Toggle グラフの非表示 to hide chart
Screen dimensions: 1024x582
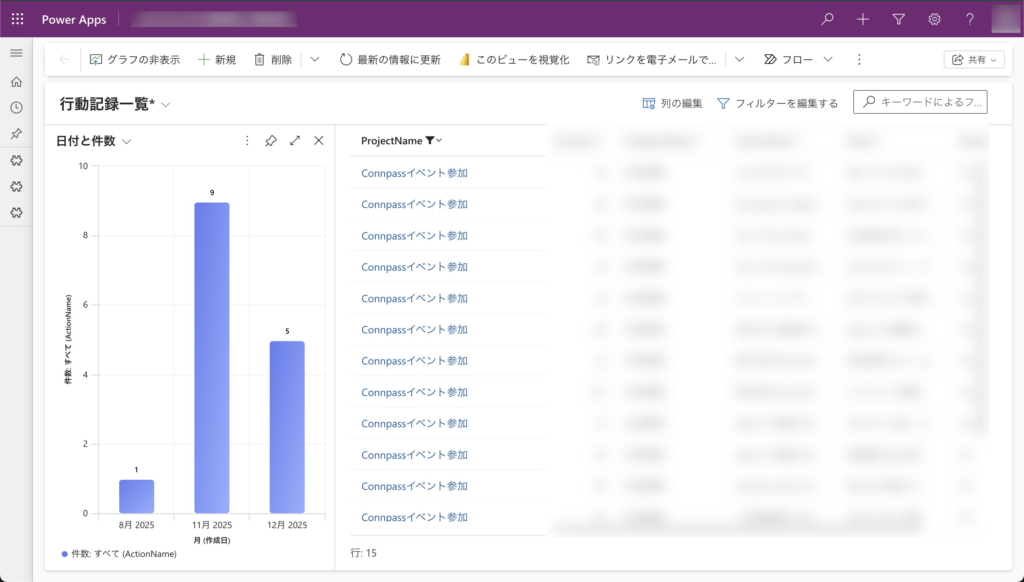click(135, 60)
